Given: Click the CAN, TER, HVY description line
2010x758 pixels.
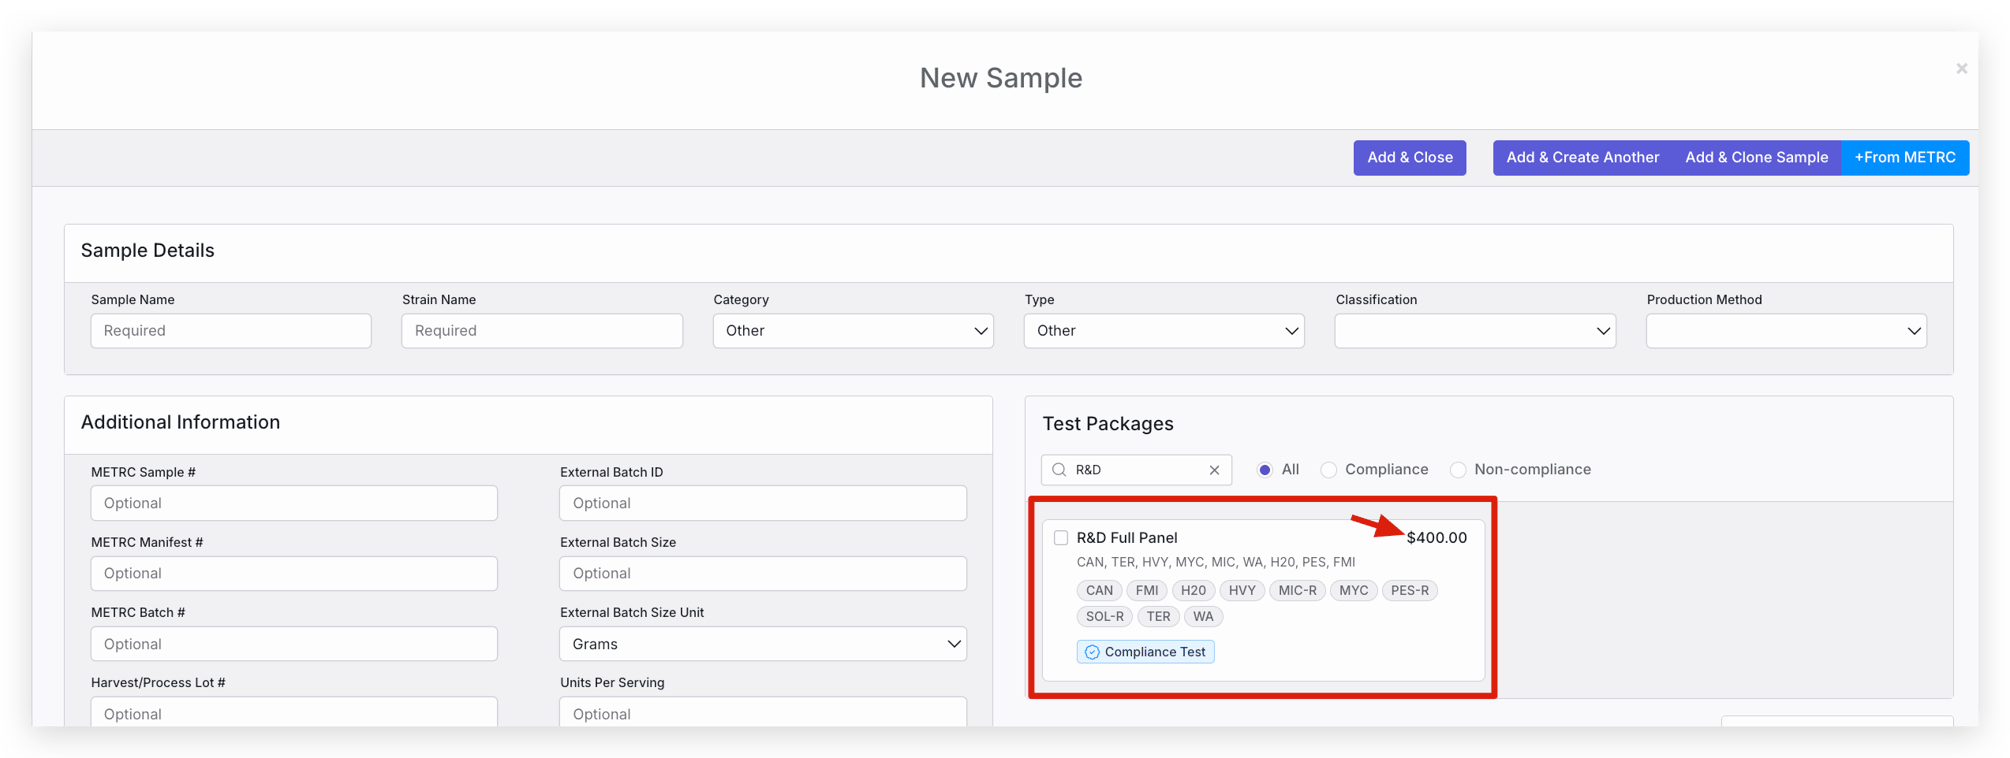Looking at the screenshot, I should [x=1216, y=562].
